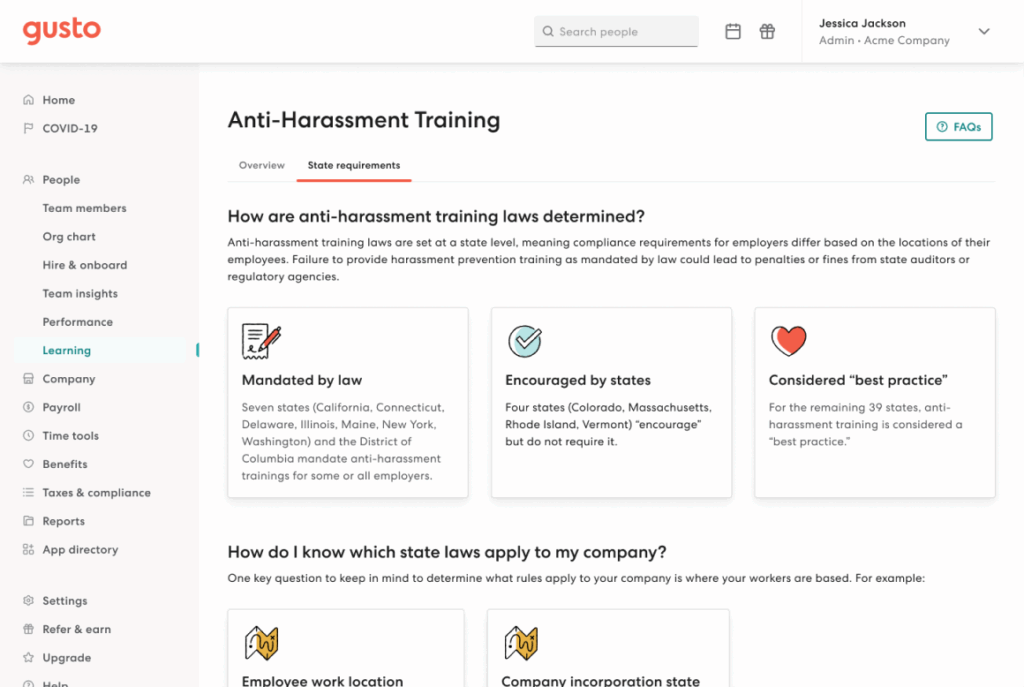The image size is (1024, 687).
Task: Open Team members page
Action: (x=84, y=208)
